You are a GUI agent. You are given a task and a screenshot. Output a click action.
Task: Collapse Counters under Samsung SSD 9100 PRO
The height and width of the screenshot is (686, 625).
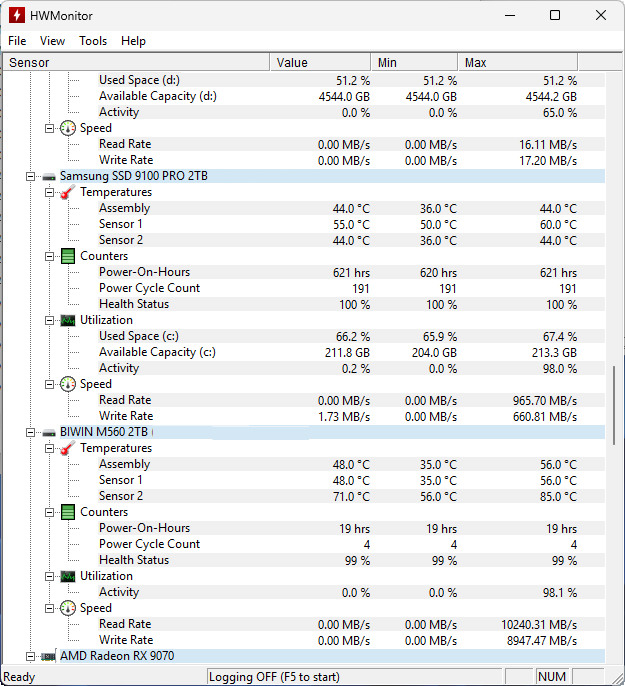pyautogui.click(x=50, y=256)
